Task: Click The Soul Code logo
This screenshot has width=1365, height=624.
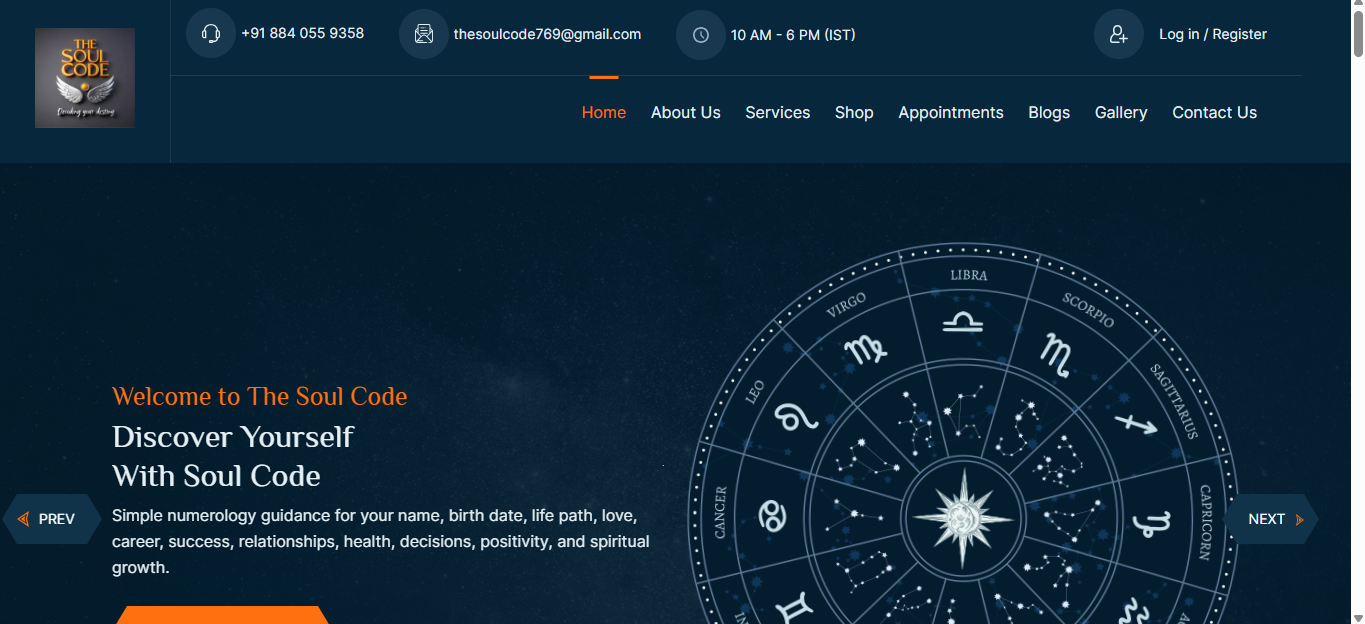Action: 85,78
